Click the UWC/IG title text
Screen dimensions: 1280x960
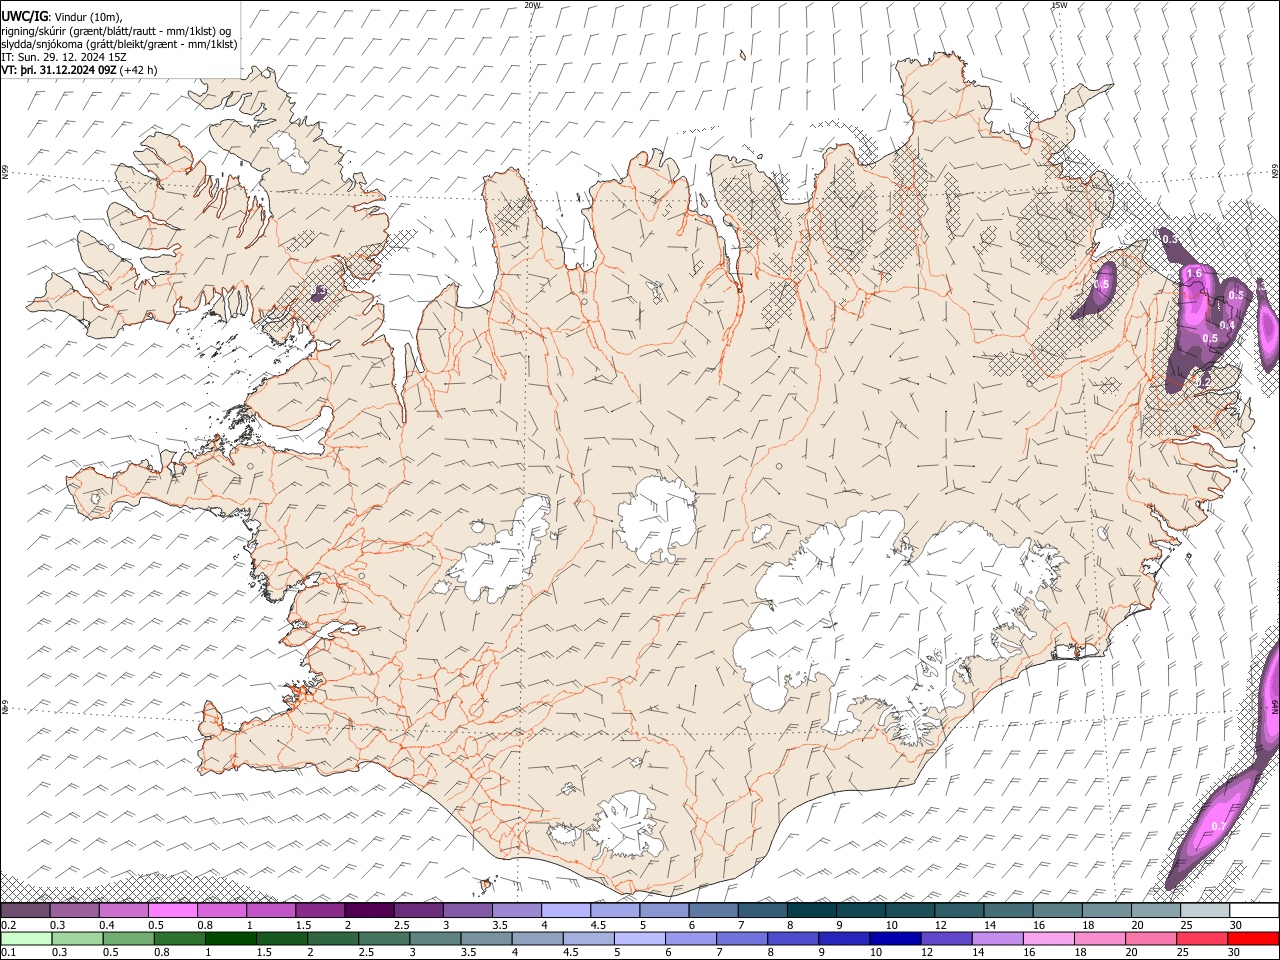tap(24, 17)
